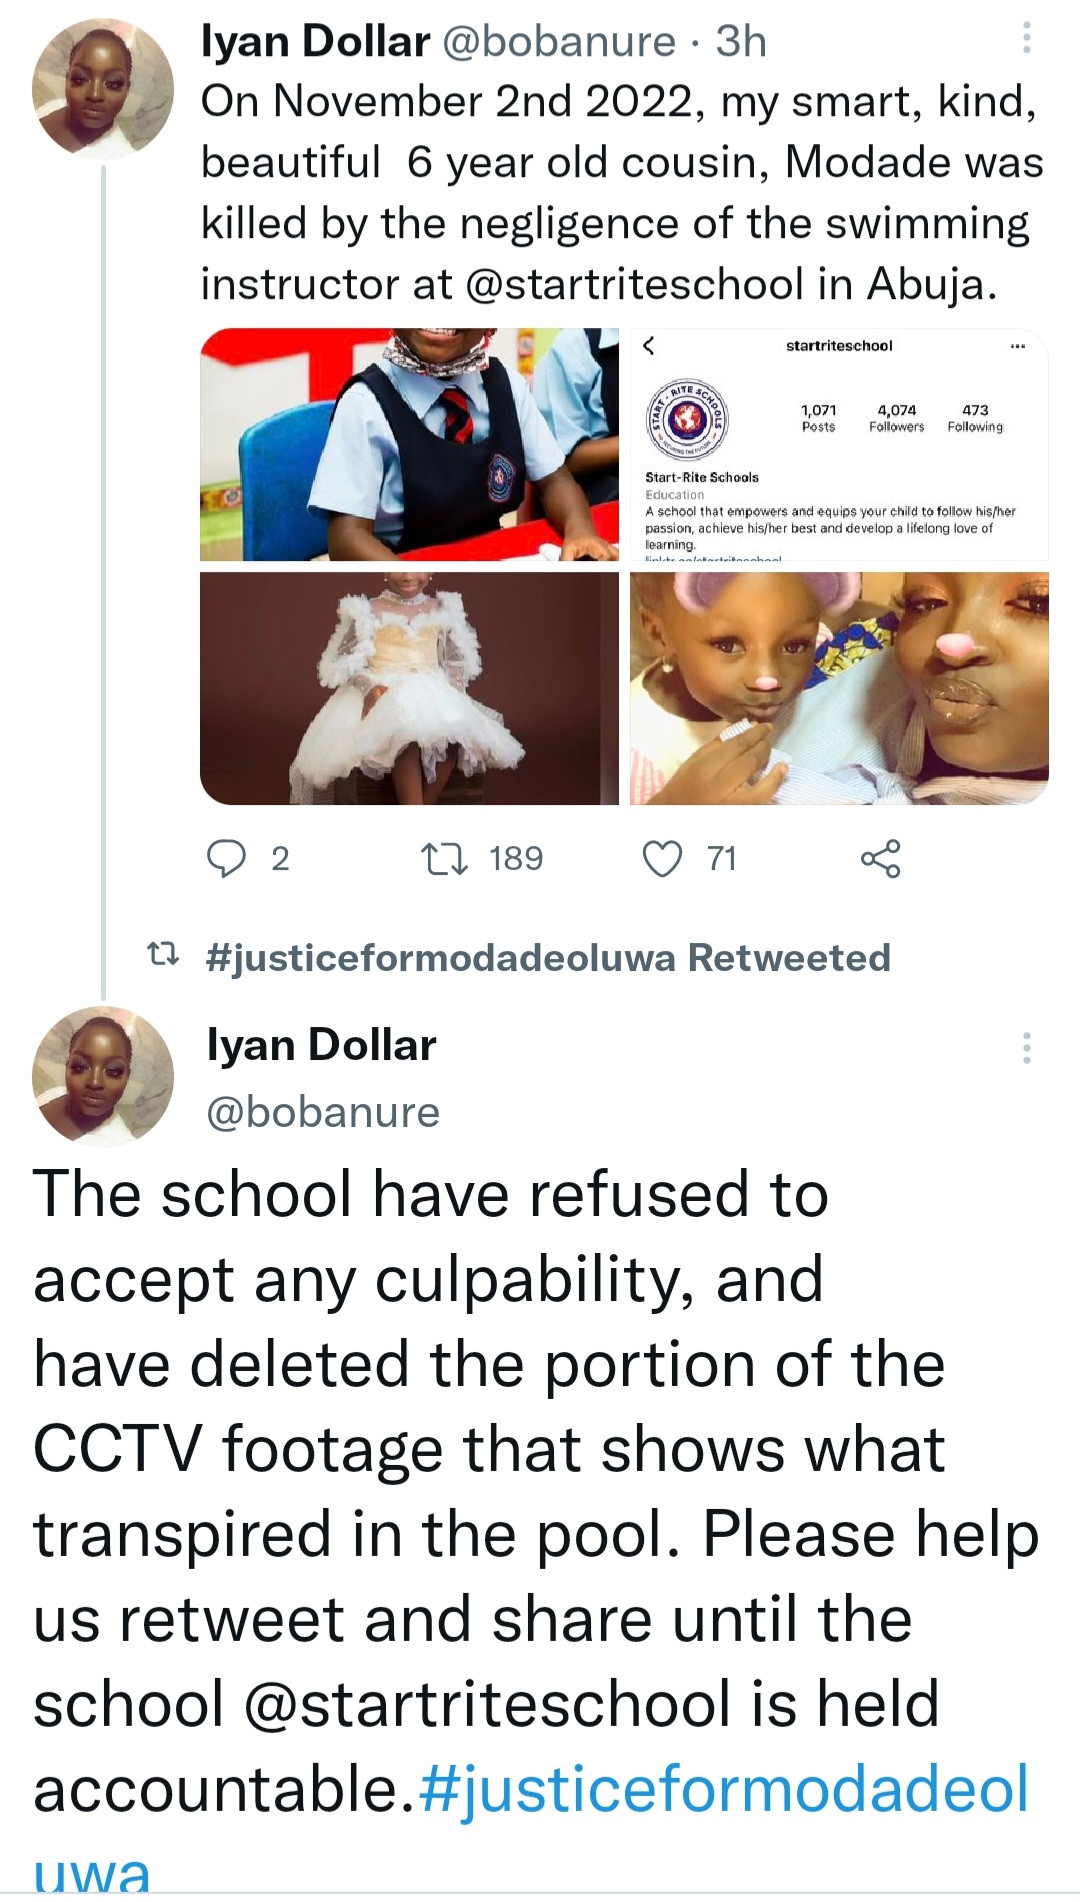
Task: Tap the 71 likes count
Action: pyautogui.click(x=721, y=858)
